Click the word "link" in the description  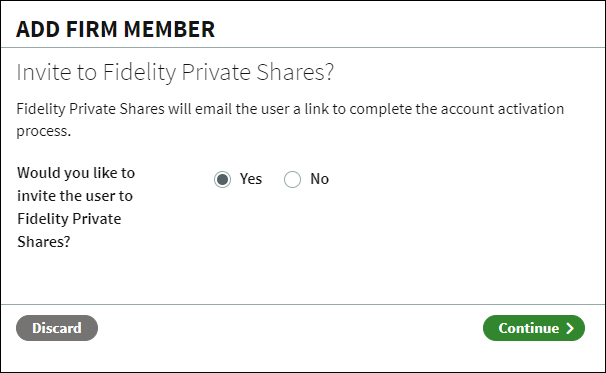317,109
